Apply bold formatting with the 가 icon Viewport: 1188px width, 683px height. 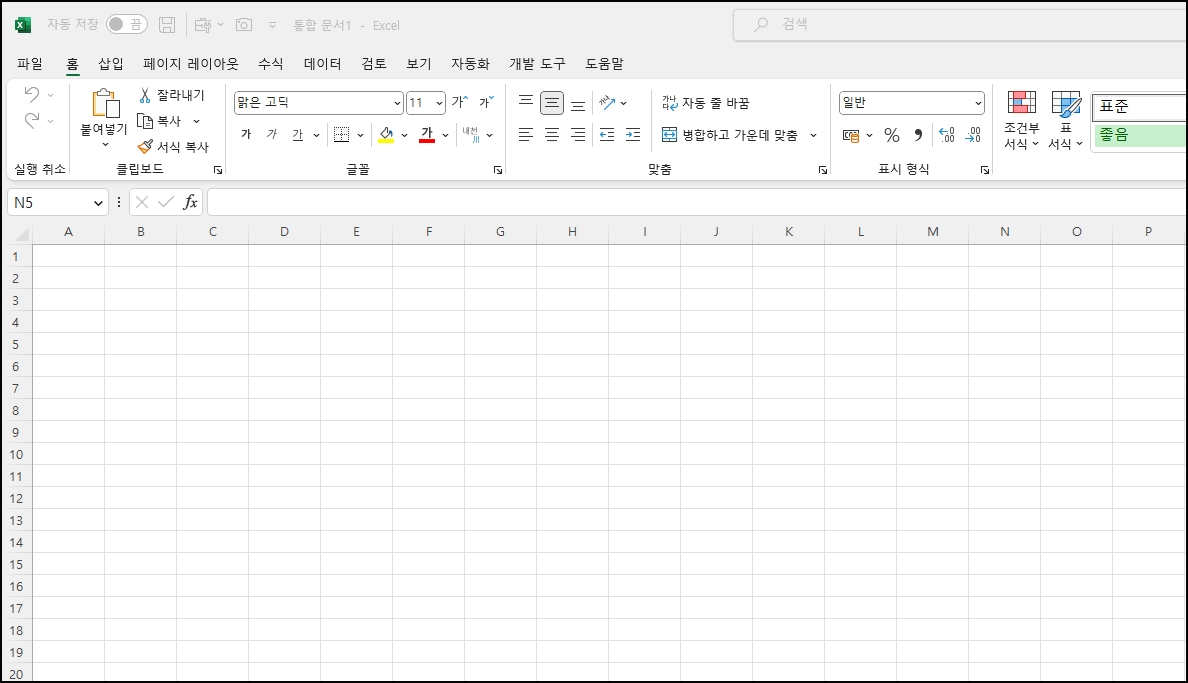click(245, 134)
